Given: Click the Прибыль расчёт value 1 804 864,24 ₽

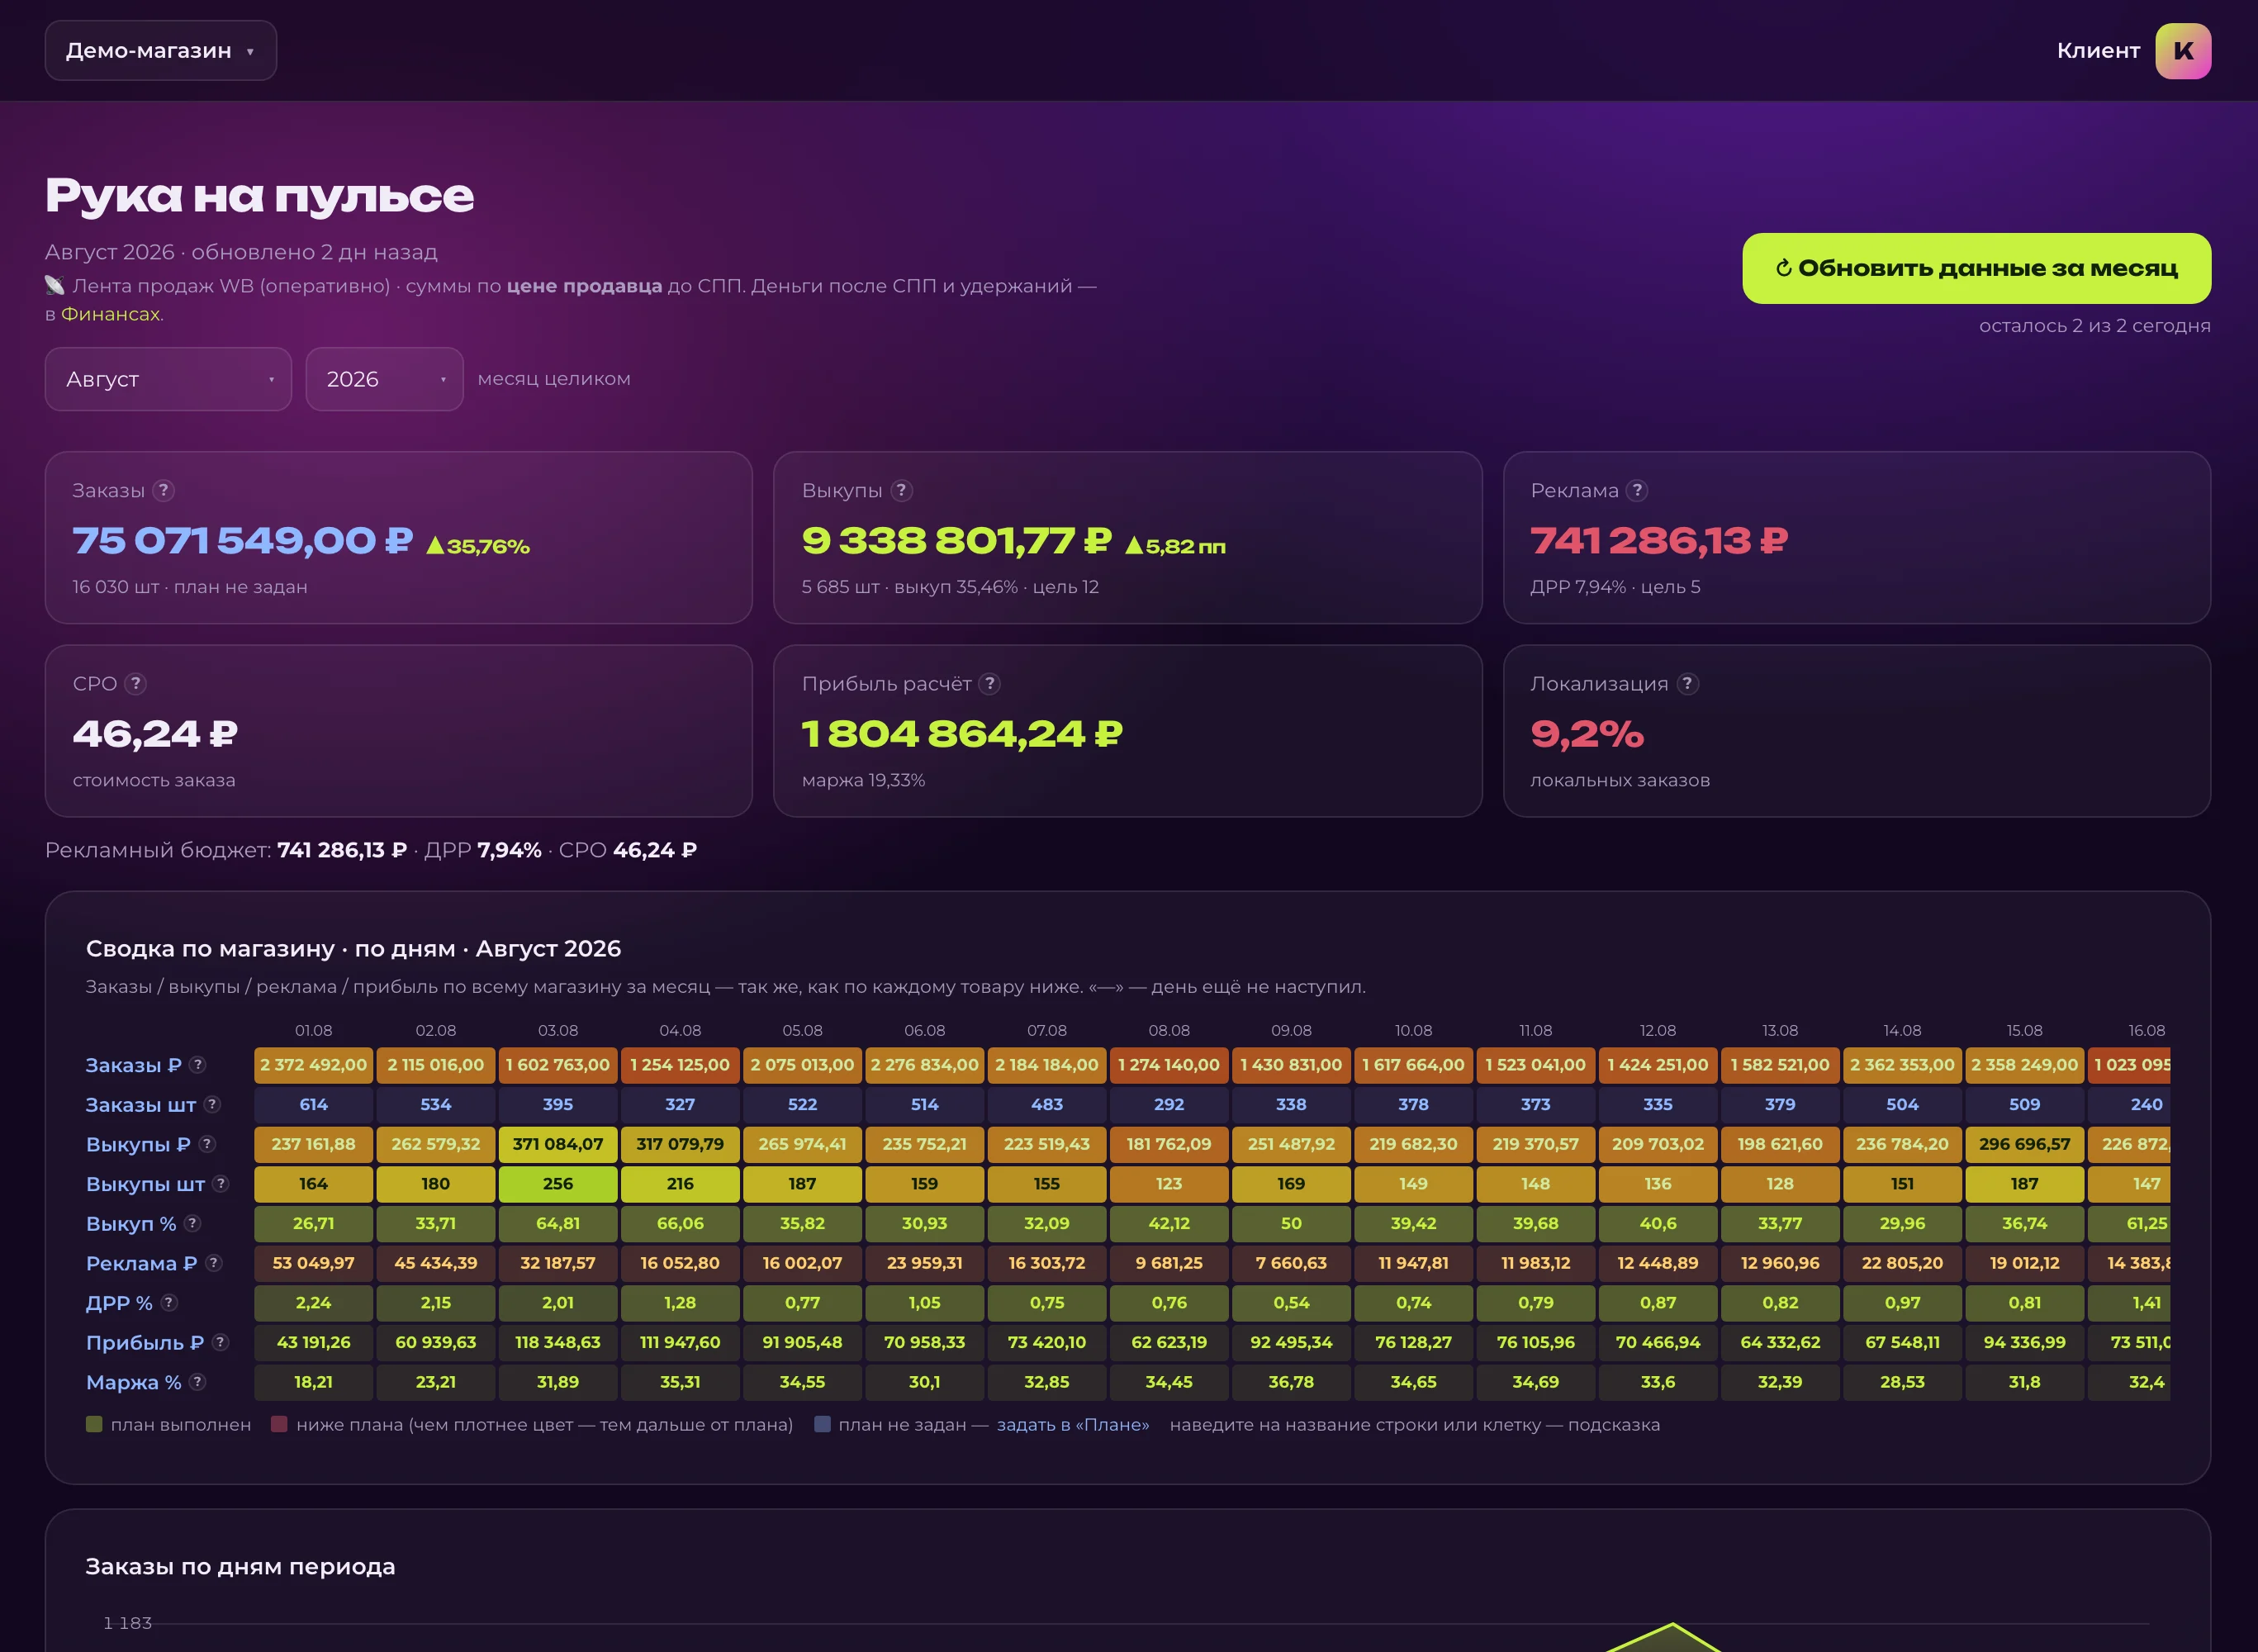Looking at the screenshot, I should point(962,734).
